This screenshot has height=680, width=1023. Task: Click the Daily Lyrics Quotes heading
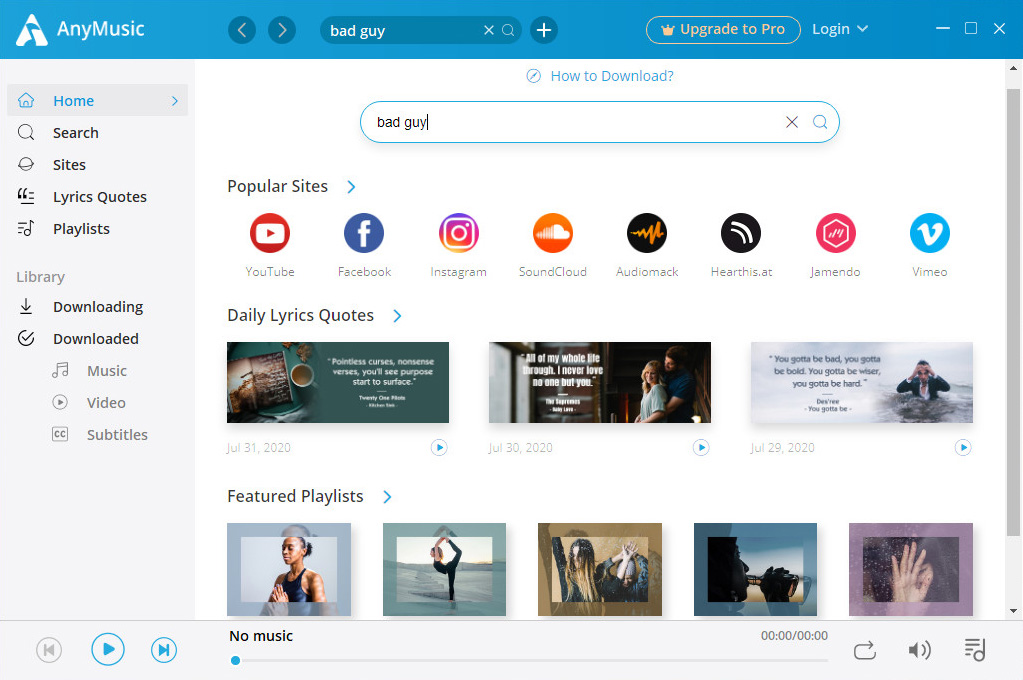coord(300,316)
